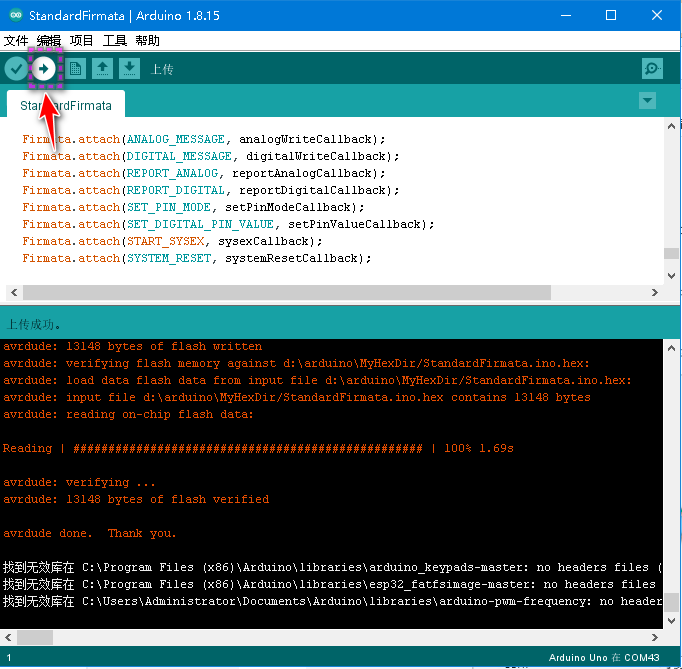Click the esp32_fatfsimage-master warning line
Image resolution: width=682 pixels, height=669 pixels.
(x=329, y=584)
